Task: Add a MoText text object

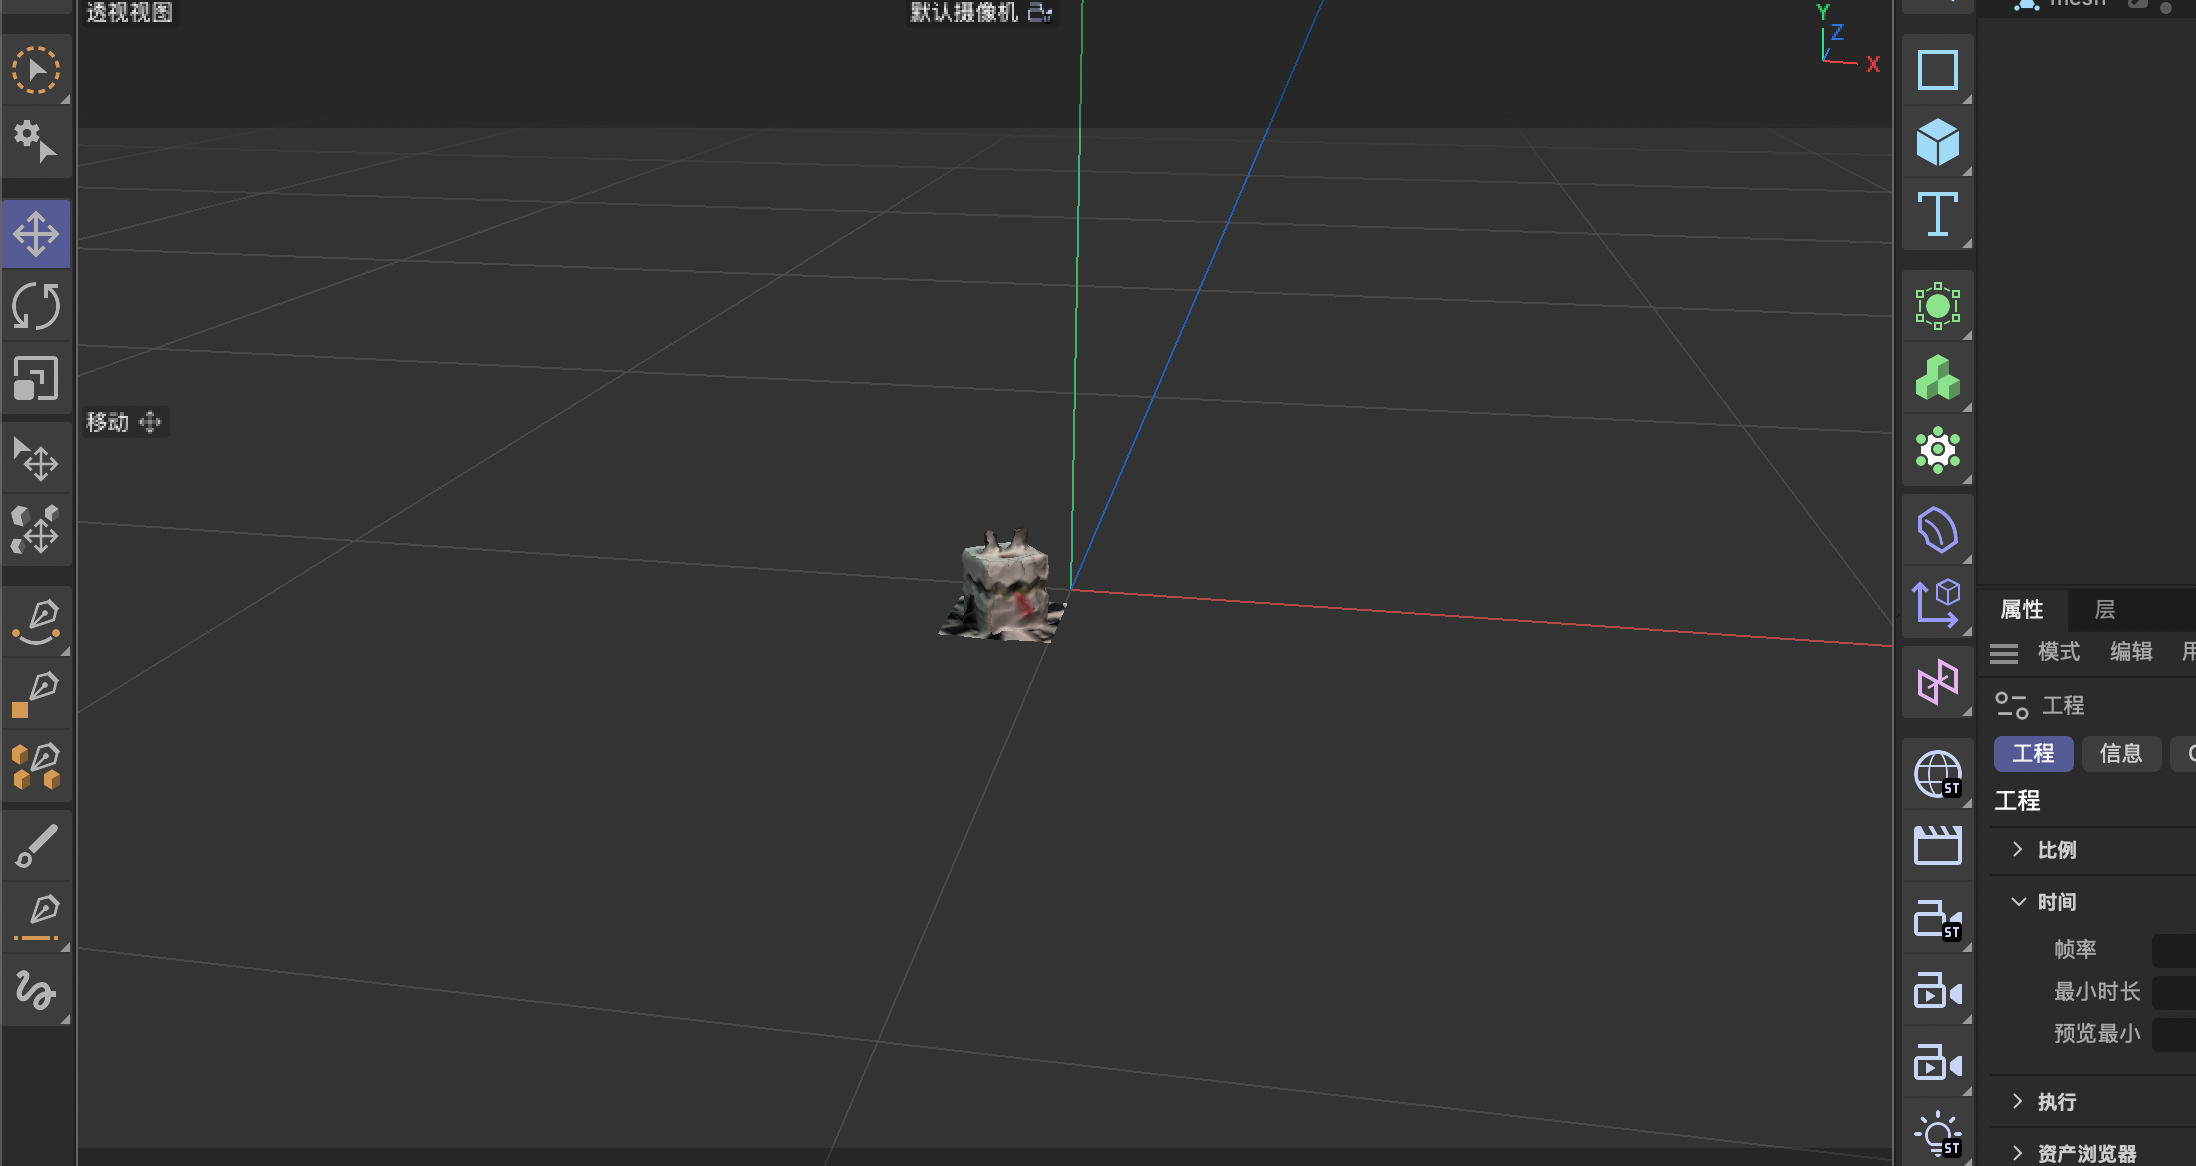Action: pyautogui.click(x=1937, y=213)
